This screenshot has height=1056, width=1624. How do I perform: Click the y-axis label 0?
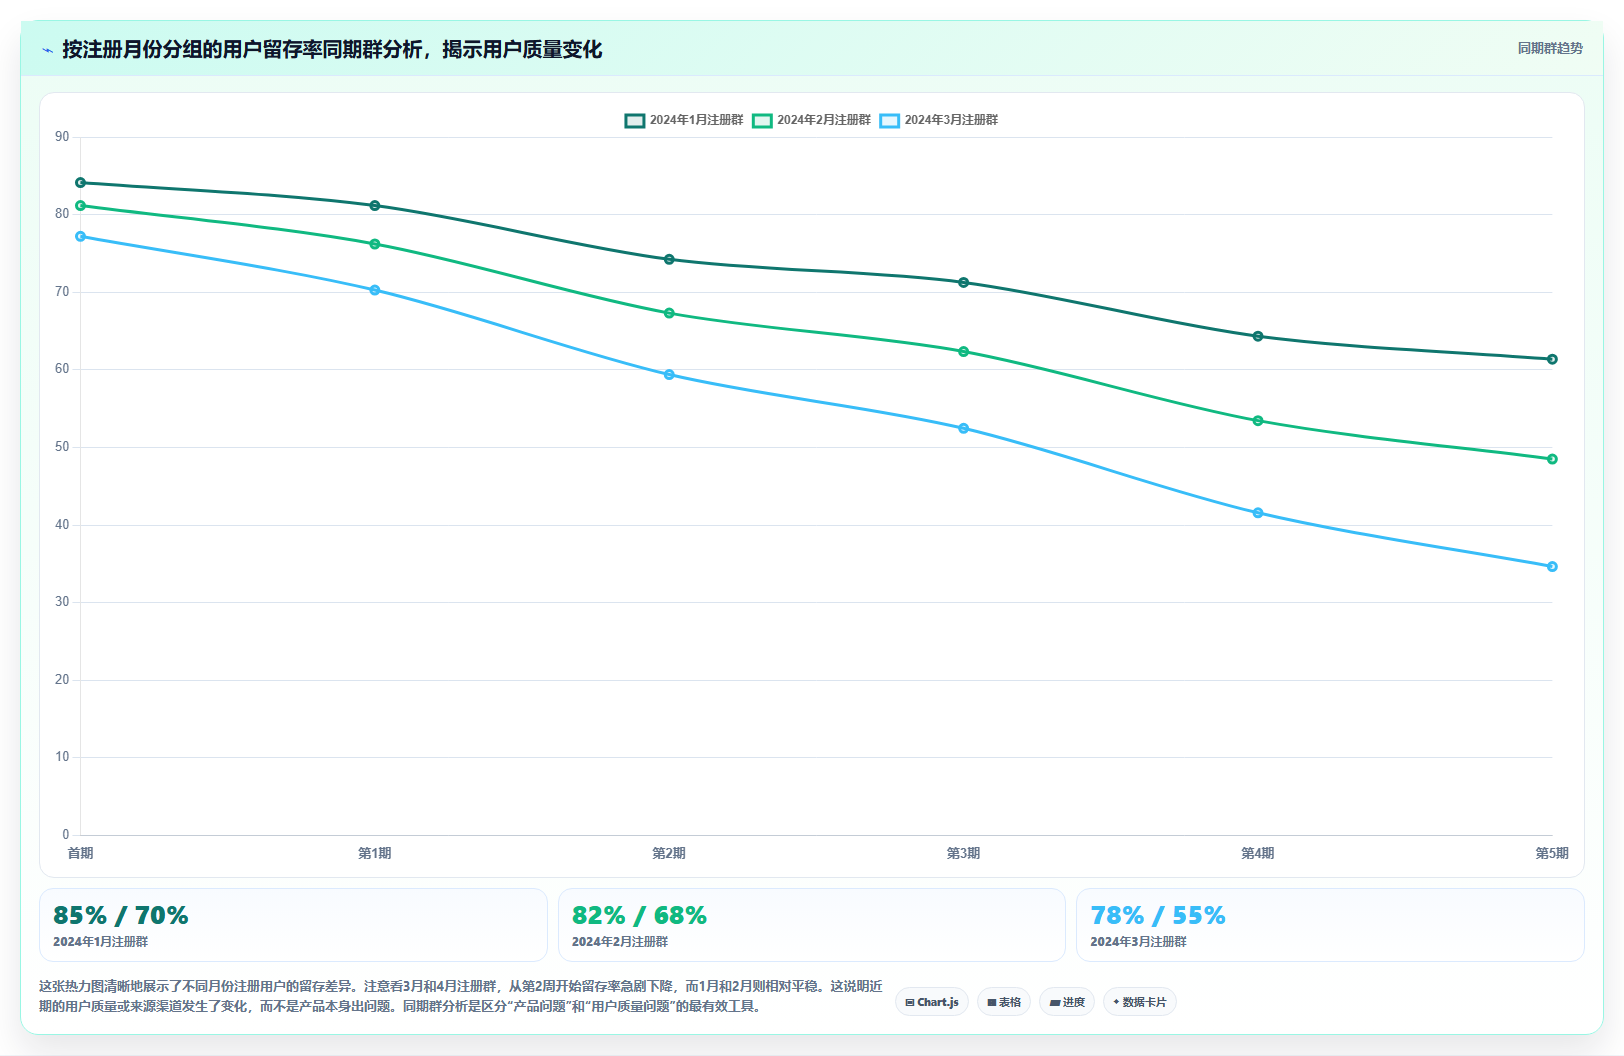click(66, 835)
